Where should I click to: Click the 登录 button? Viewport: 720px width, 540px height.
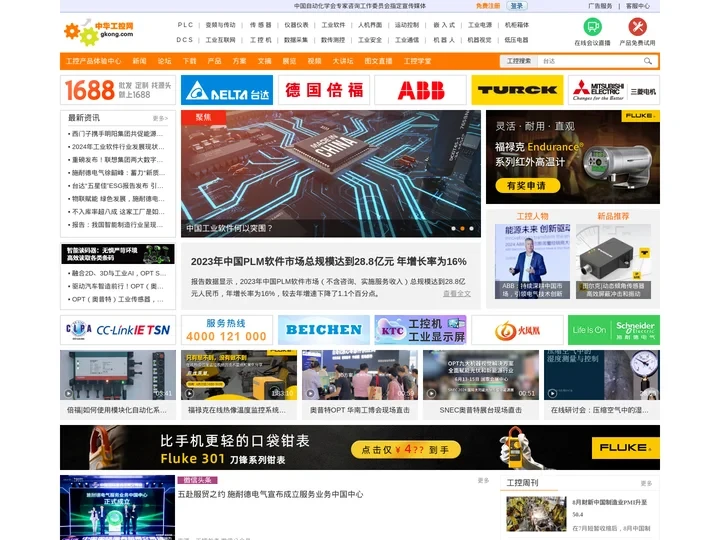coord(517,6)
